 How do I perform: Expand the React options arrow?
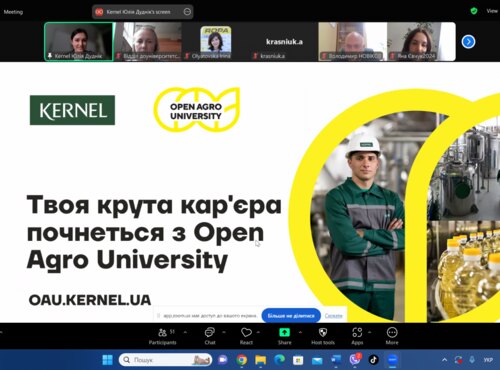[258, 332]
